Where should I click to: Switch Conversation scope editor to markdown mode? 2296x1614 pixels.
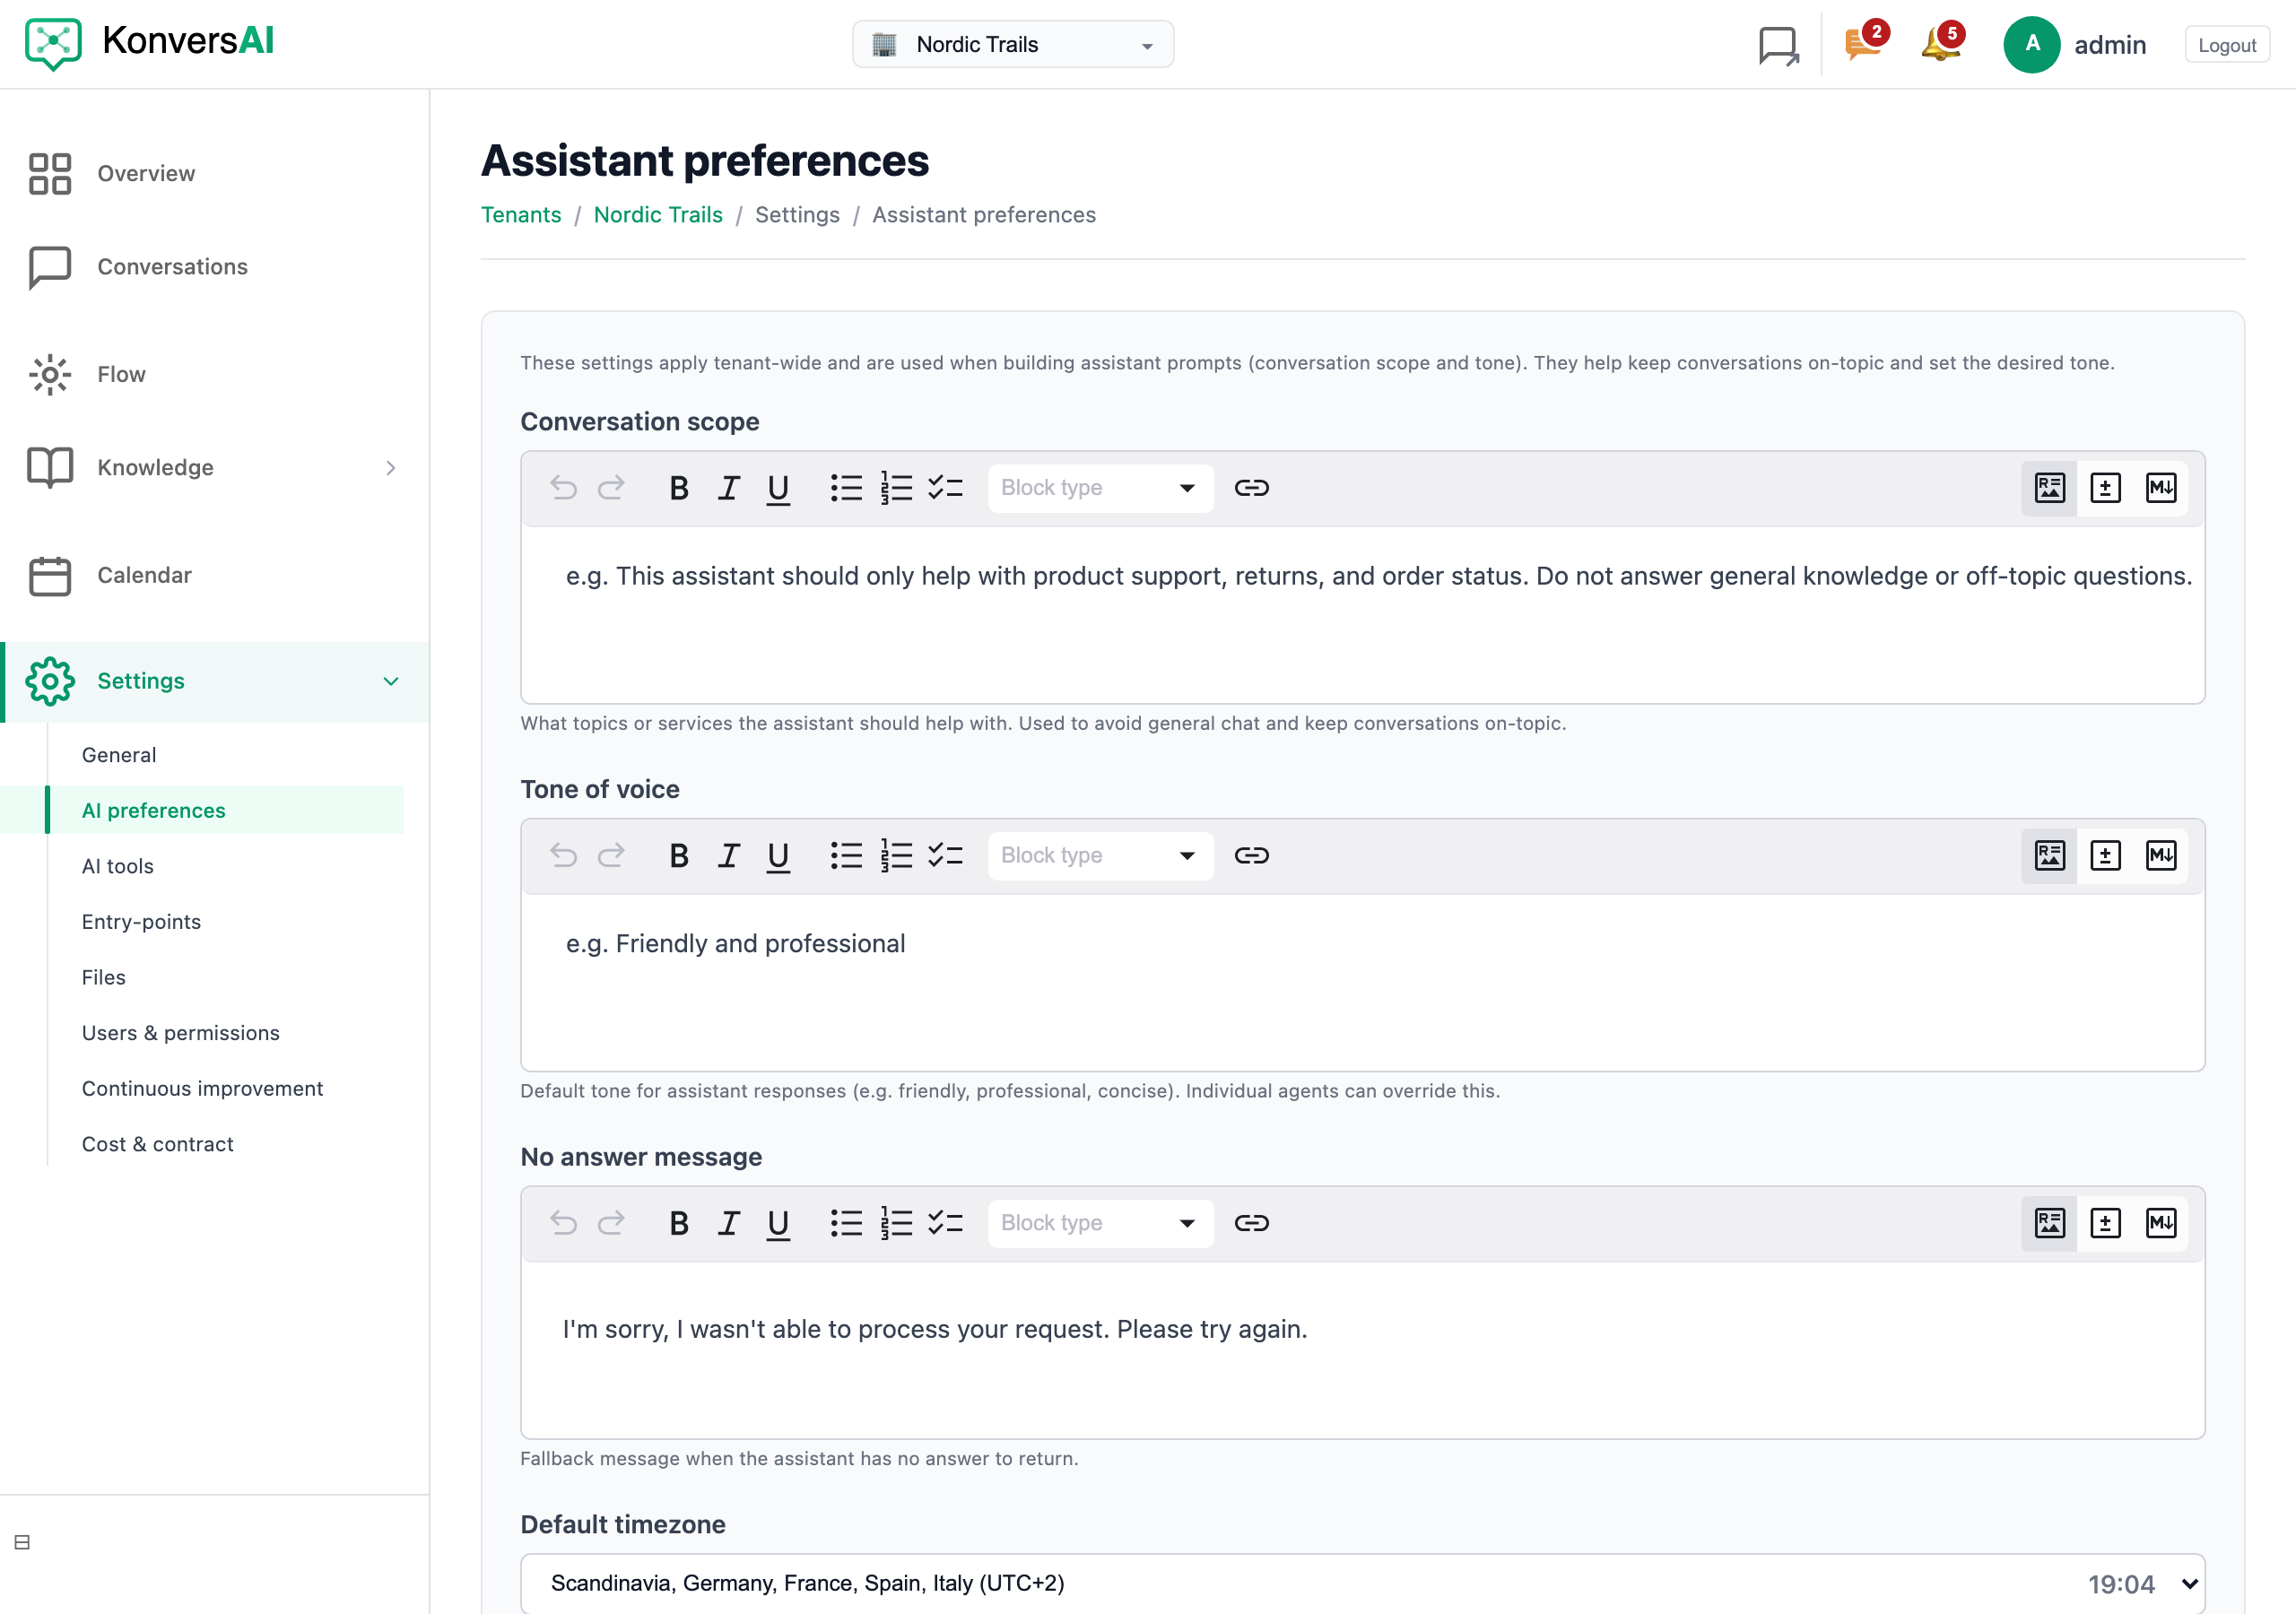coord(2161,488)
